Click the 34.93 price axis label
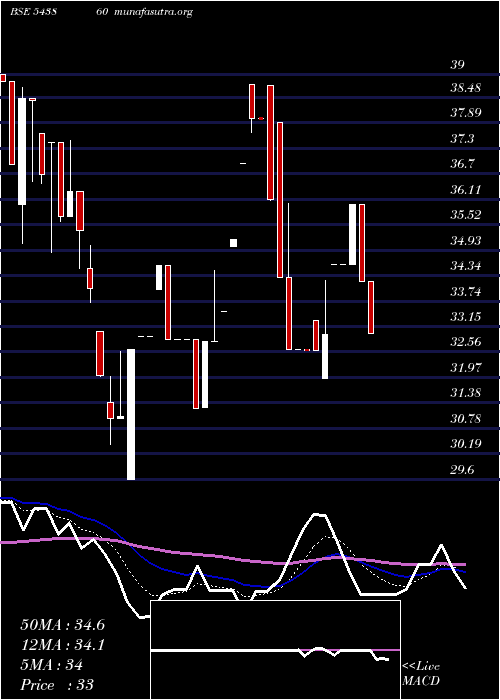Image resolution: width=500 pixels, height=700 pixels. pos(465,241)
